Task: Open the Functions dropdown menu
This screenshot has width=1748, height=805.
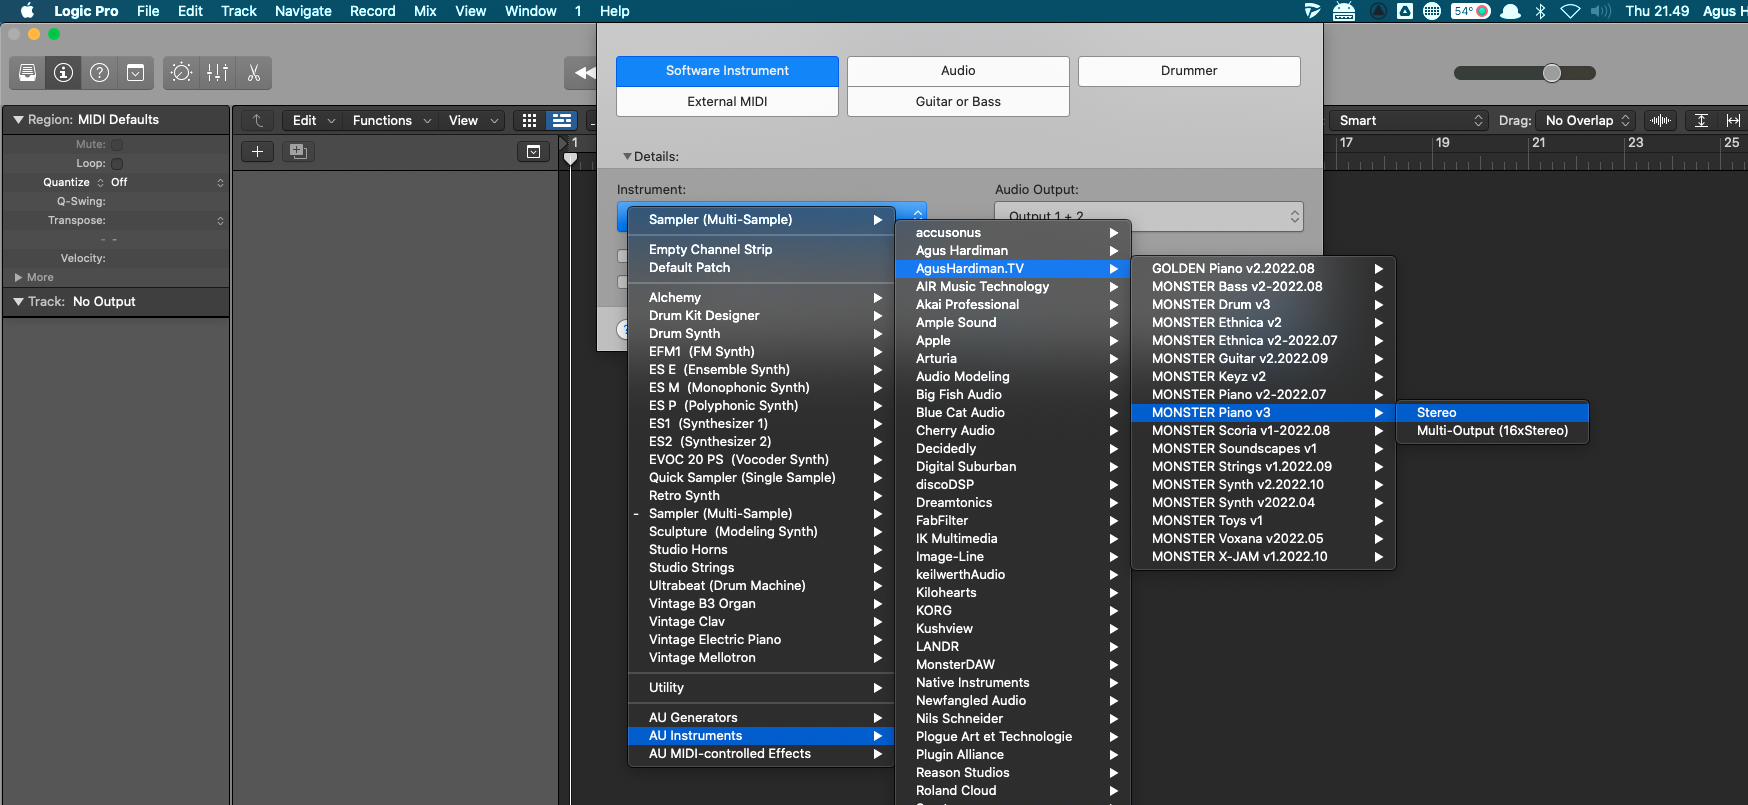Action: (392, 121)
